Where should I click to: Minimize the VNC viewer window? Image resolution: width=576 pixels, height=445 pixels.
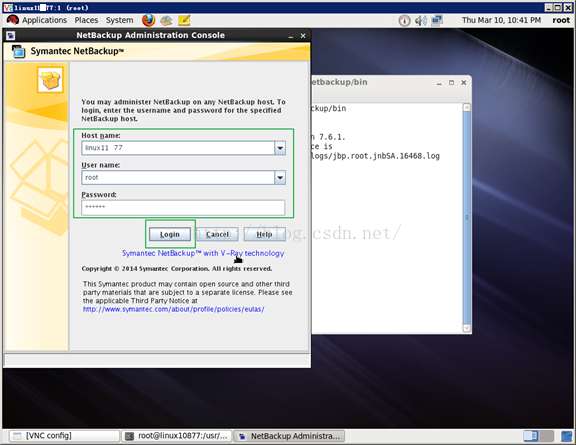coord(549,7)
